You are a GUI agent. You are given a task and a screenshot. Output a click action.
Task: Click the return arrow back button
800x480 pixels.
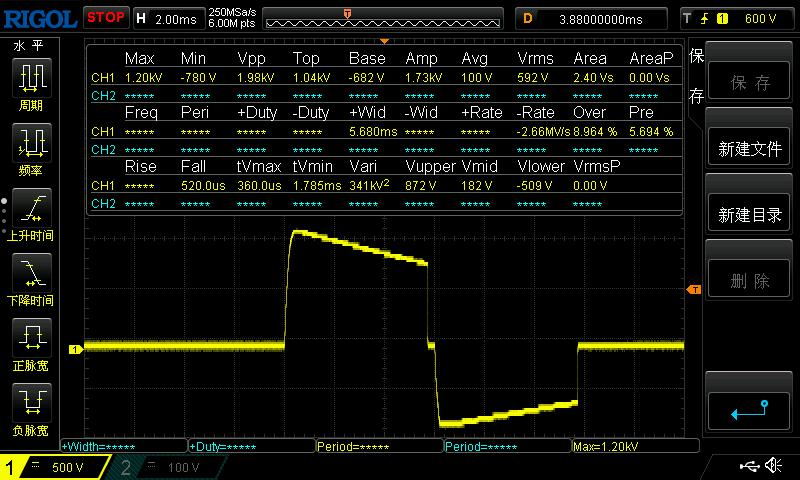click(749, 411)
